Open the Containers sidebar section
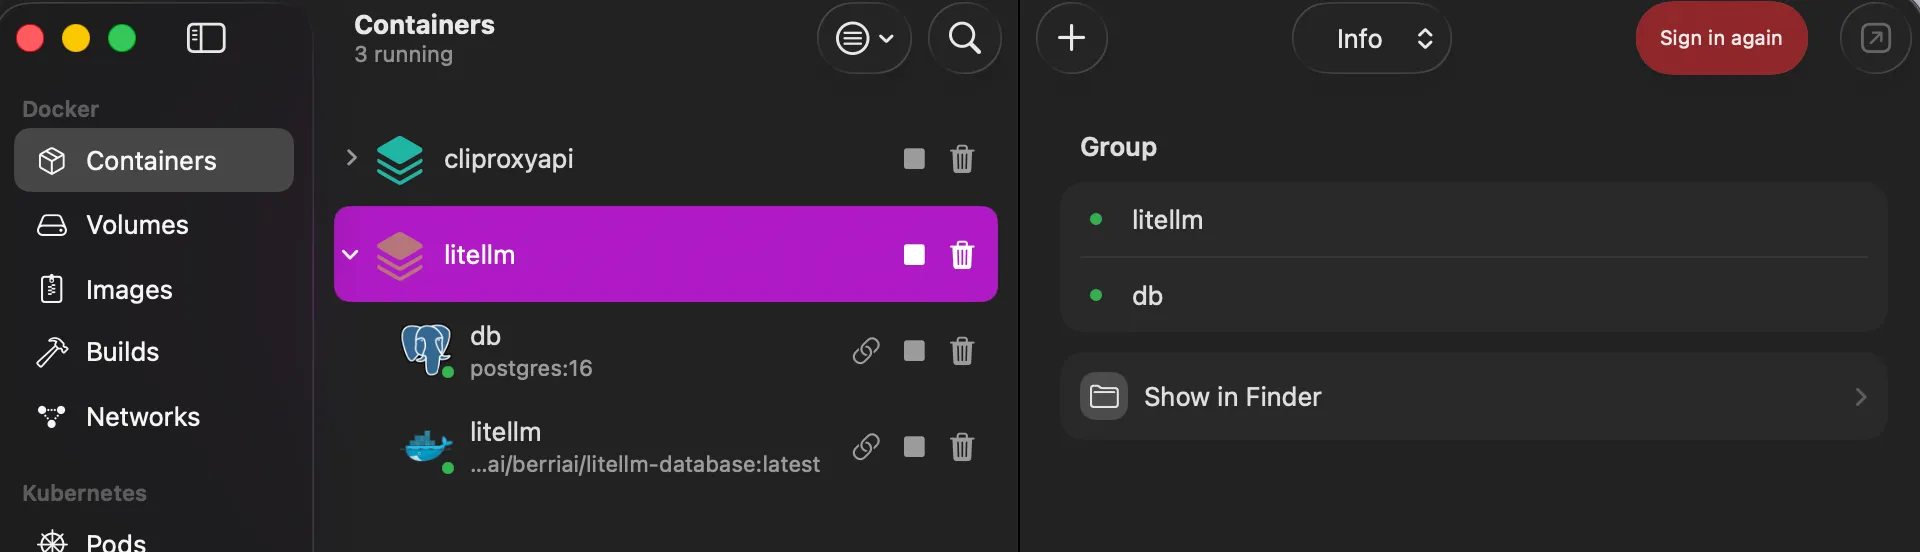 click(x=154, y=160)
